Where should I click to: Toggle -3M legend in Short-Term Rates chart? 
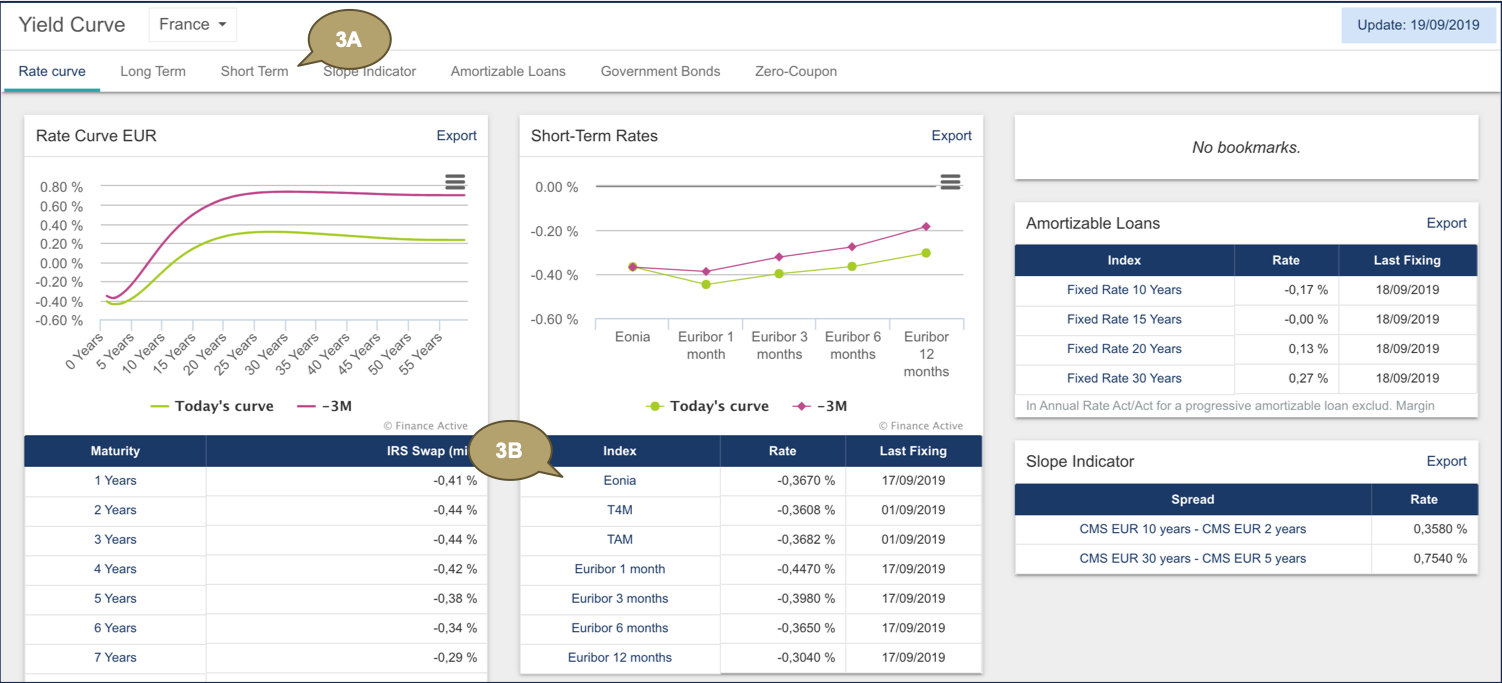[820, 406]
